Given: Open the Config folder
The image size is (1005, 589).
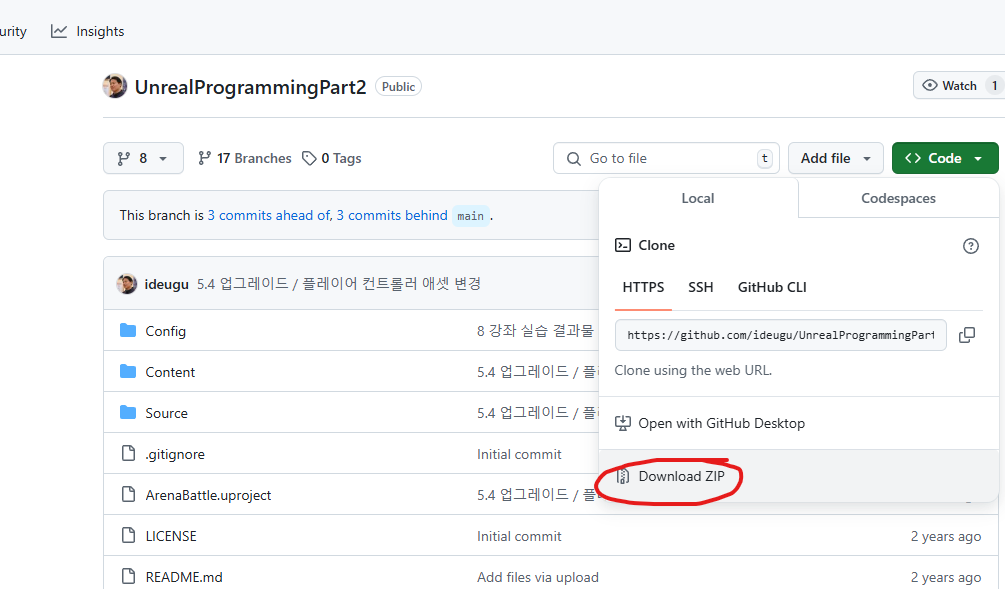Looking at the screenshot, I should tap(165, 331).
